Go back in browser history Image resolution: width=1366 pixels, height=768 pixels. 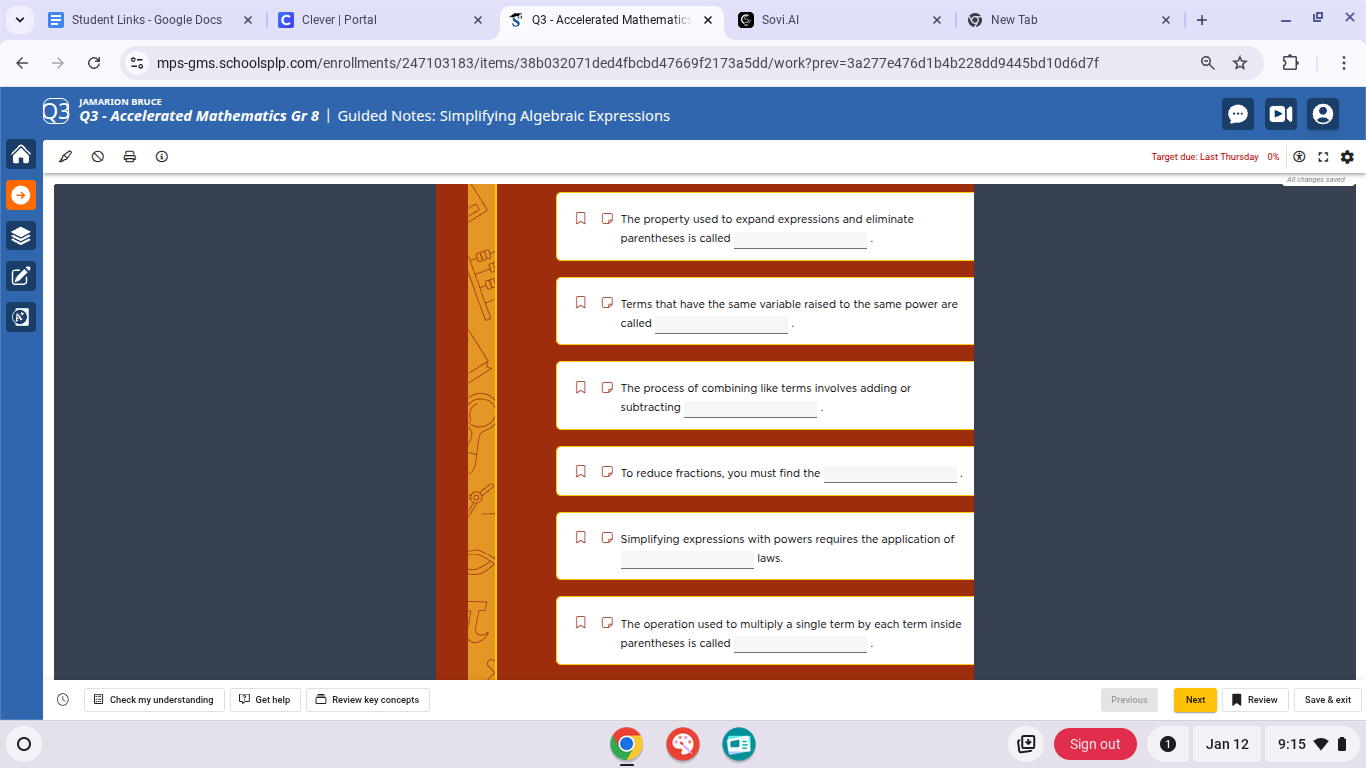22,63
